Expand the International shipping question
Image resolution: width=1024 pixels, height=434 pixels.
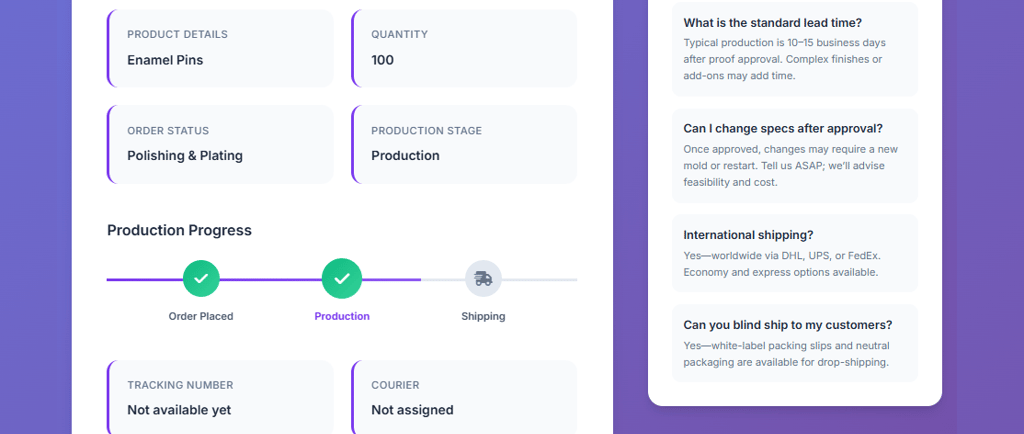tap(748, 235)
